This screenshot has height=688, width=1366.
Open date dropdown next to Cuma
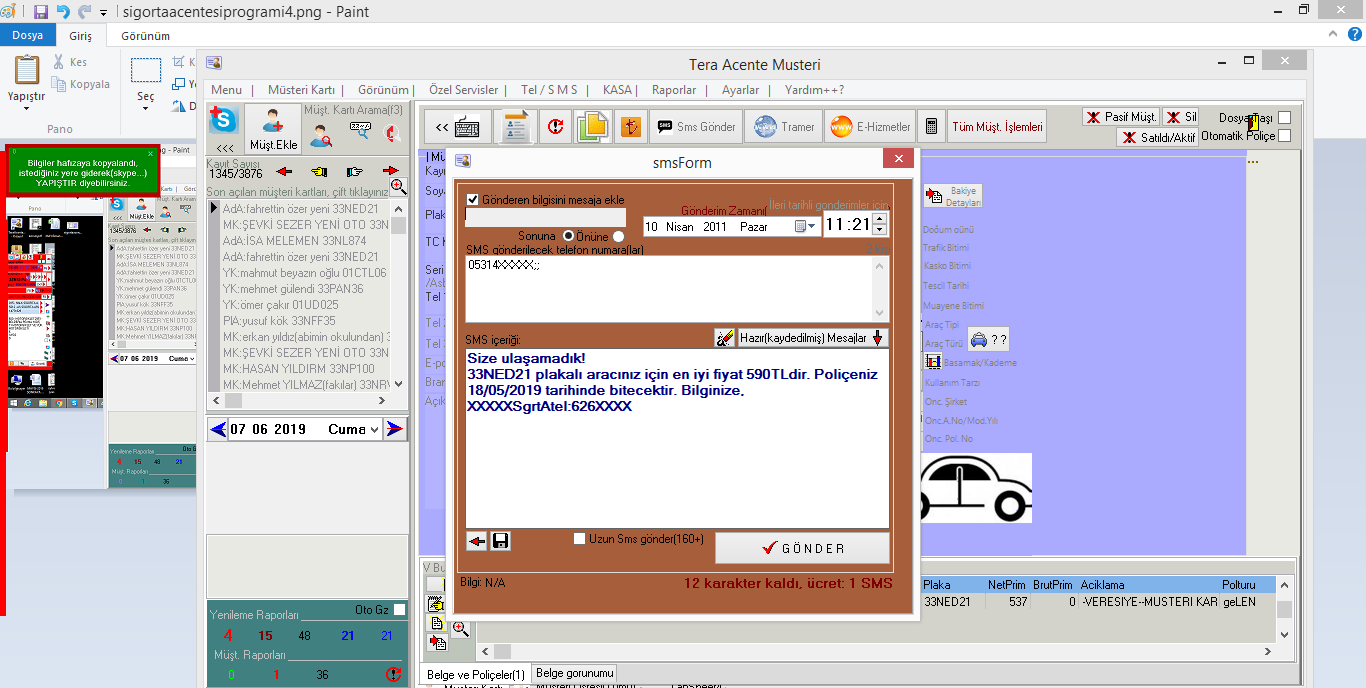[x=374, y=429]
